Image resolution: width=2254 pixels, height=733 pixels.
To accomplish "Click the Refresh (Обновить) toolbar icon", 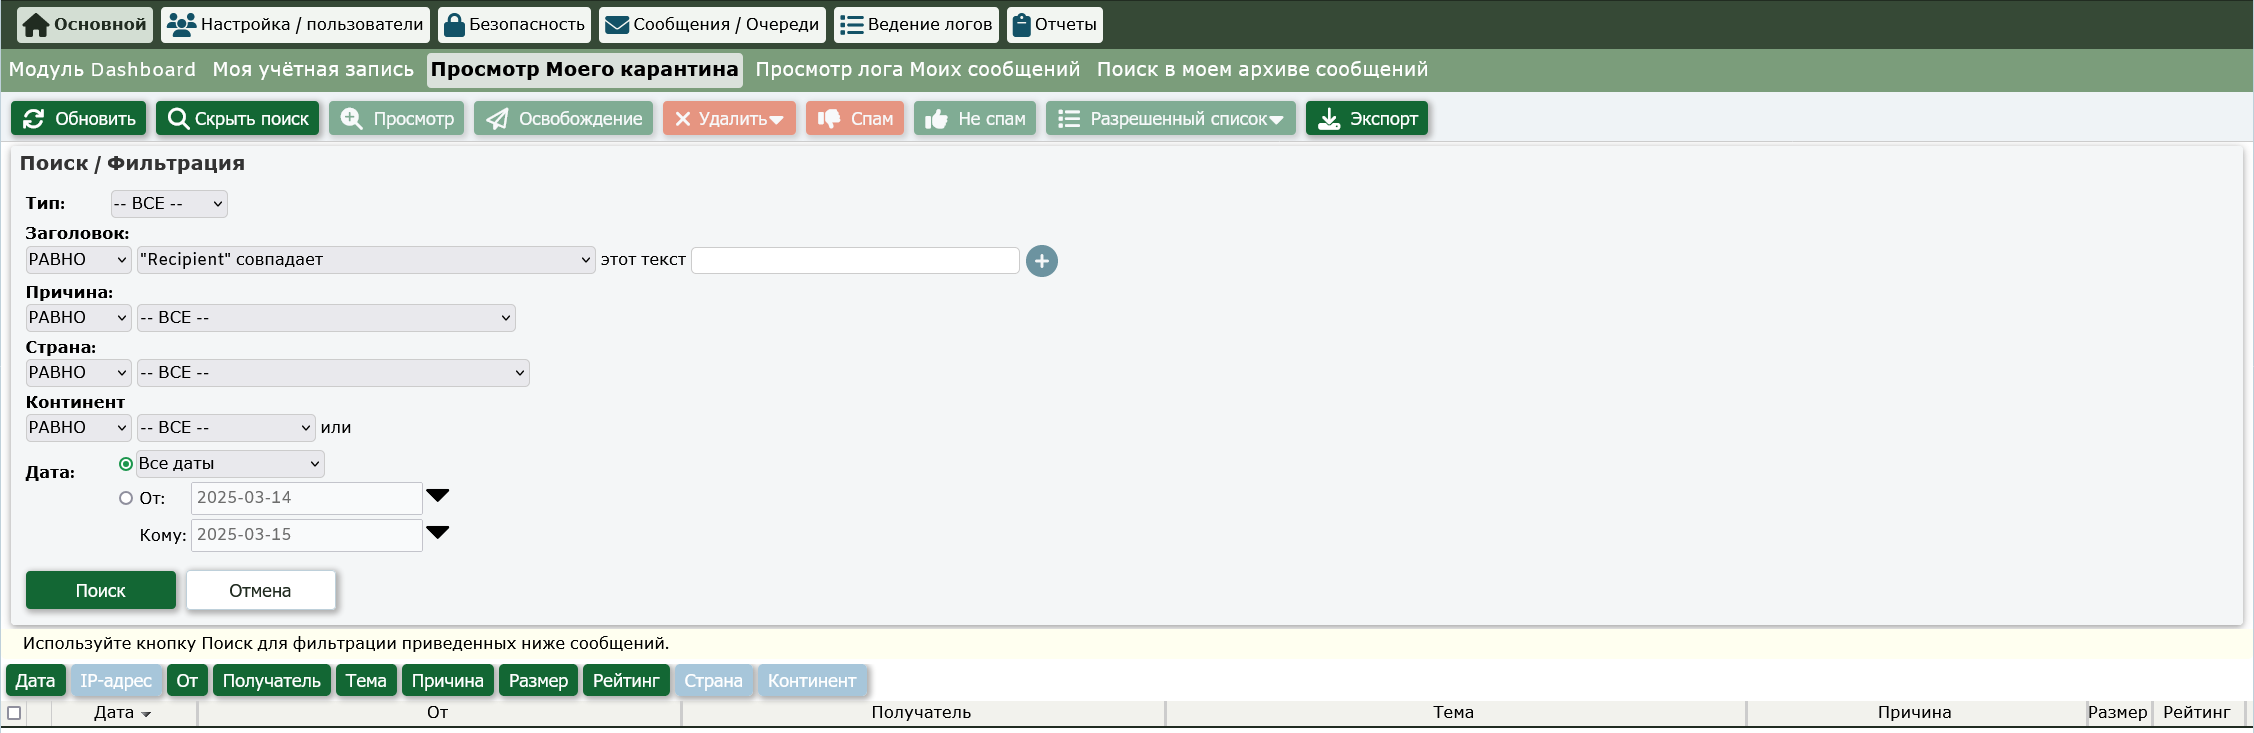I will coord(34,119).
